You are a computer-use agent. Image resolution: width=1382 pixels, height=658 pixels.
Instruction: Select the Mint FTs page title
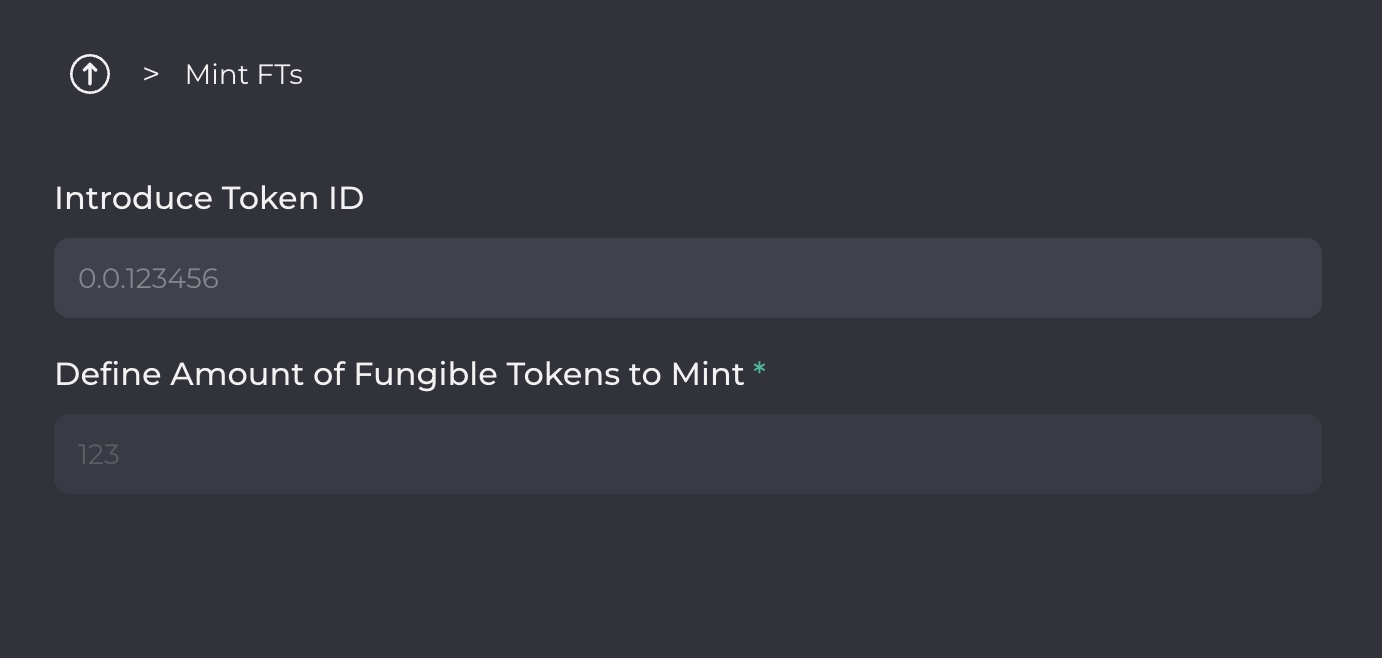click(x=243, y=75)
